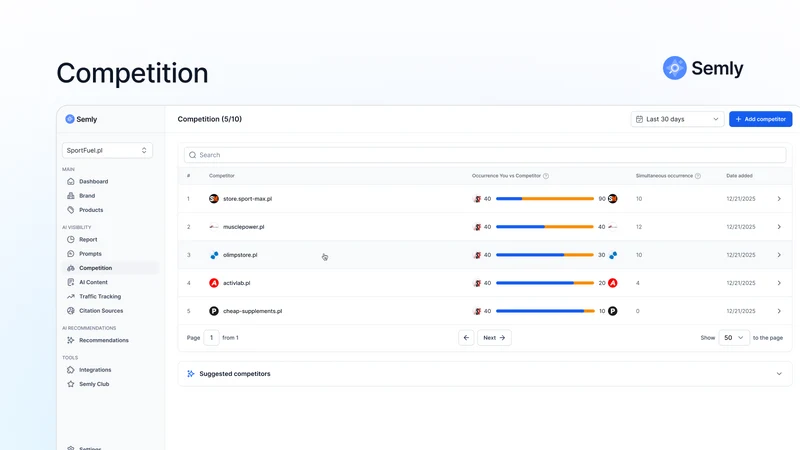Open details chevron for store.sport-max.pl row
Screen dimensions: 800x450
point(779,198)
